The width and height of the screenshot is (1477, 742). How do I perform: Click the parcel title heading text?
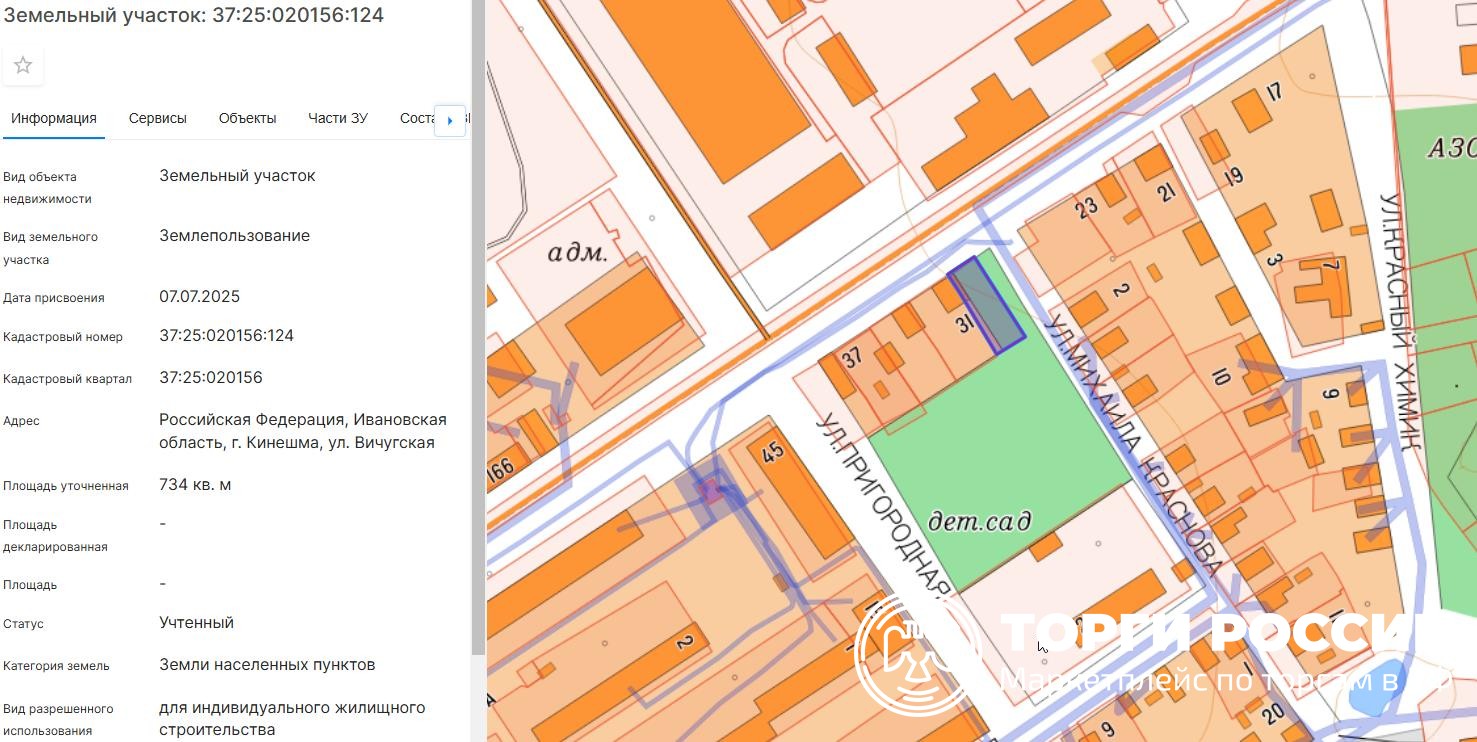tap(193, 15)
